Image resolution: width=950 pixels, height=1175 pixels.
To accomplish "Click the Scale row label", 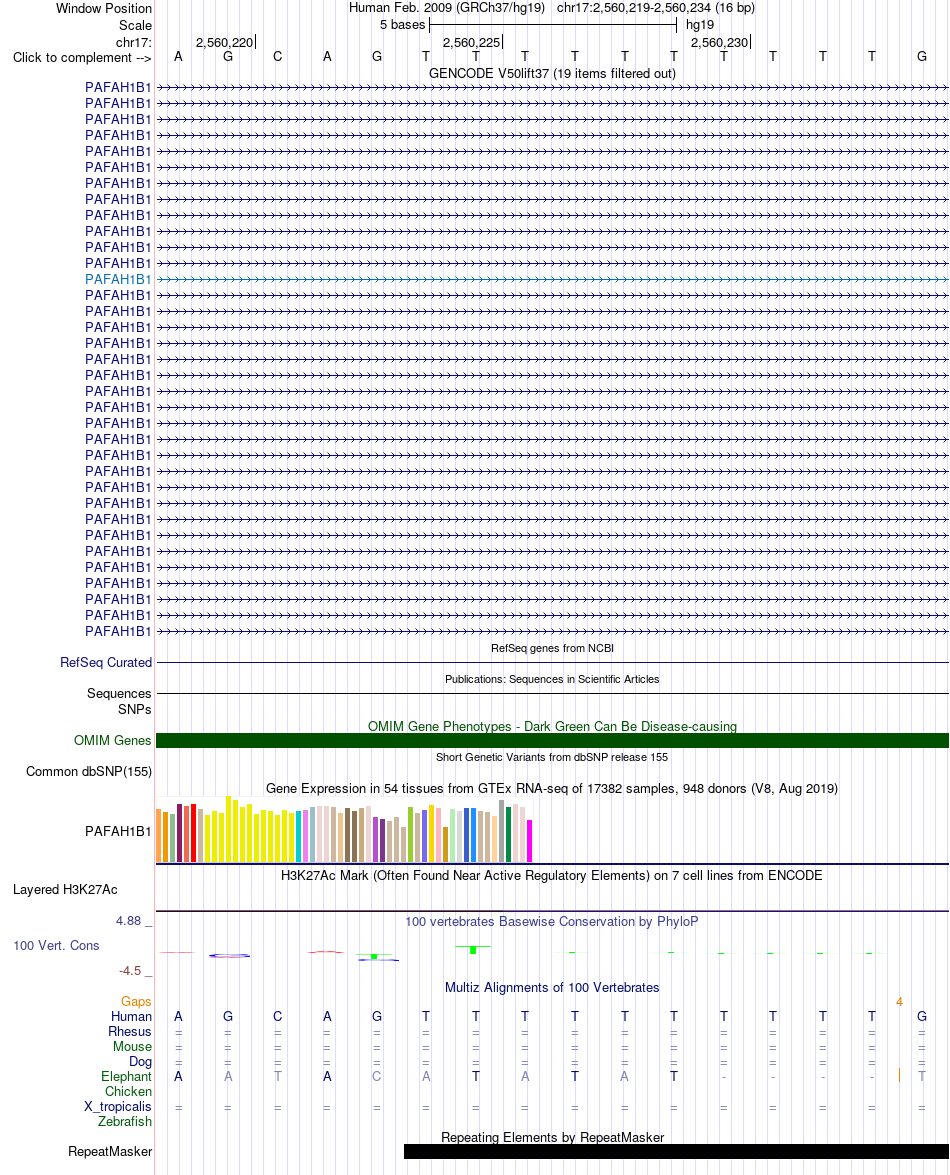I will (135, 25).
